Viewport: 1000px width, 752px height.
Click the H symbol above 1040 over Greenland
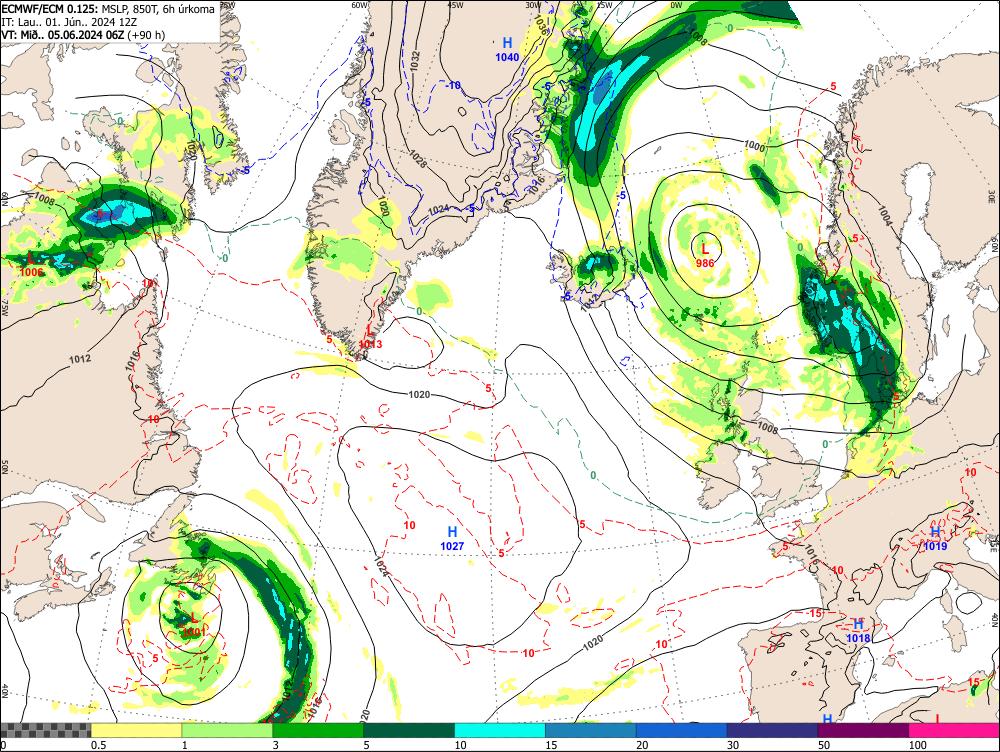507,43
